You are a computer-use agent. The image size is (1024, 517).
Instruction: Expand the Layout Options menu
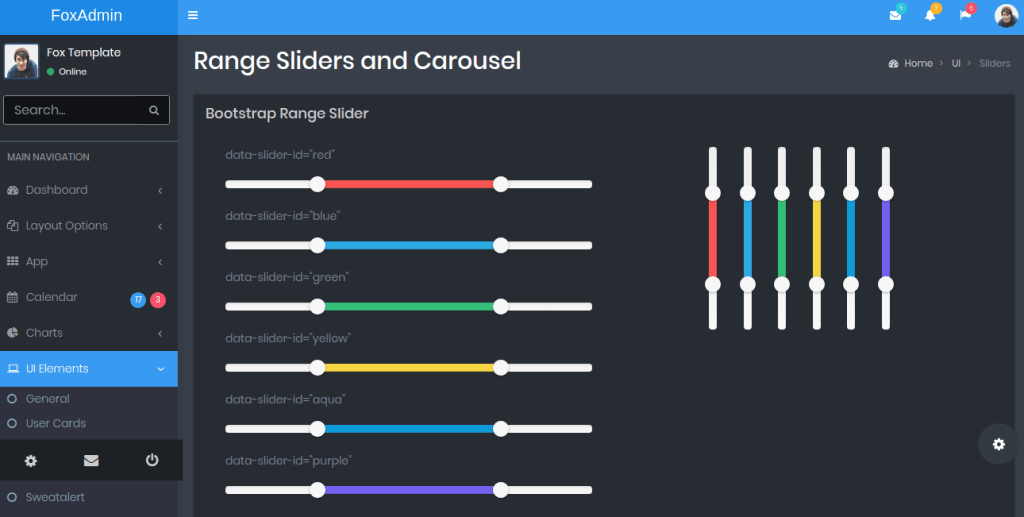point(66,226)
